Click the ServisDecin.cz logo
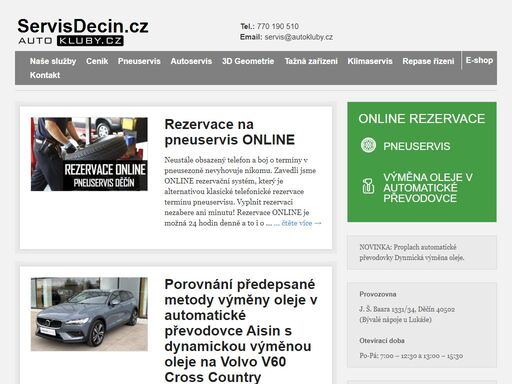Screen dimensions: 512x384 83,32
